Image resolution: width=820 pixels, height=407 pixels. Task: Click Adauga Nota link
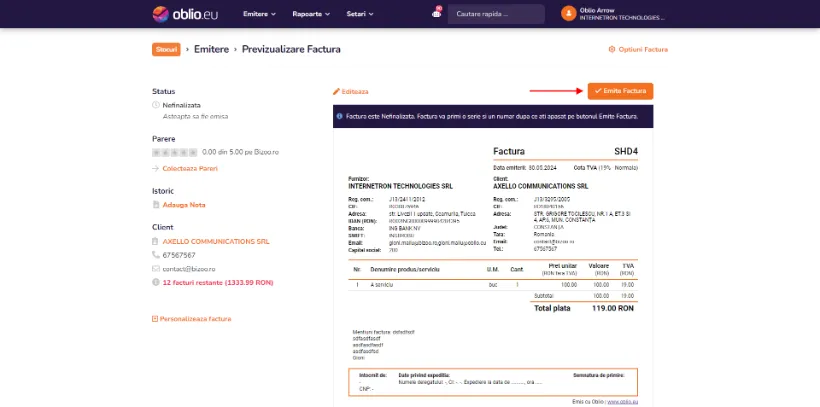(x=184, y=205)
